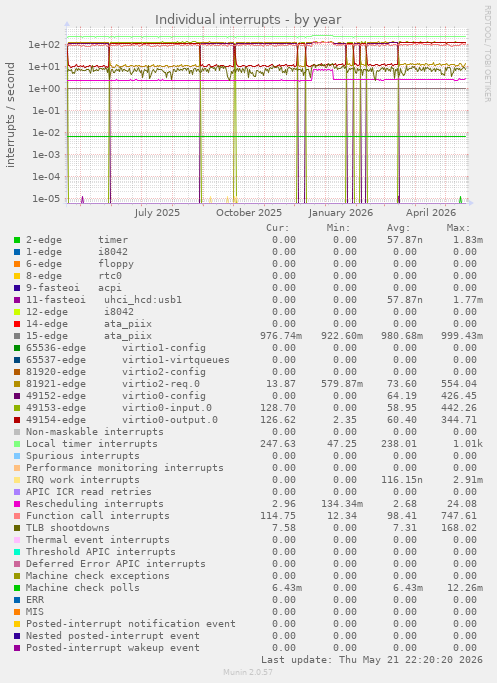Click the orange 6-edge floppy legend swatch
The width and height of the screenshot is (497, 683).
[x=17, y=264]
